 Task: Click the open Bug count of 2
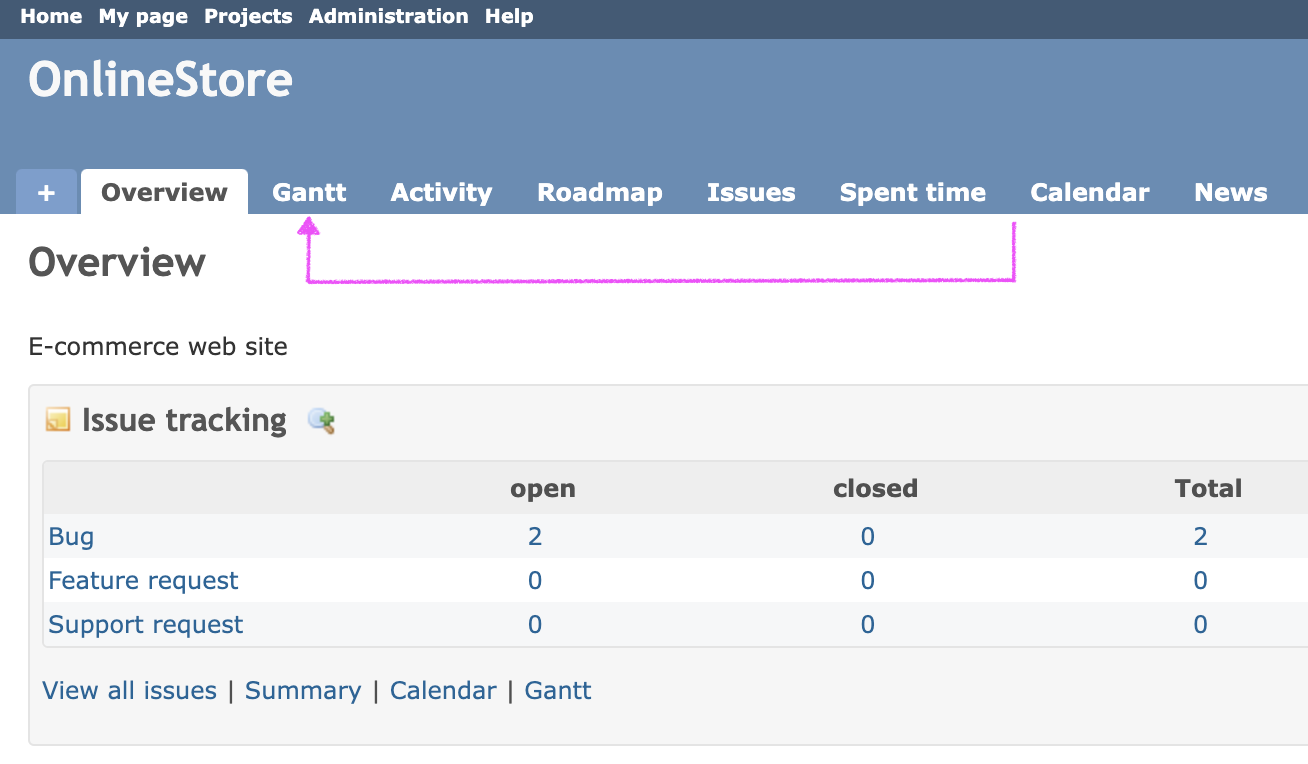[535, 537]
